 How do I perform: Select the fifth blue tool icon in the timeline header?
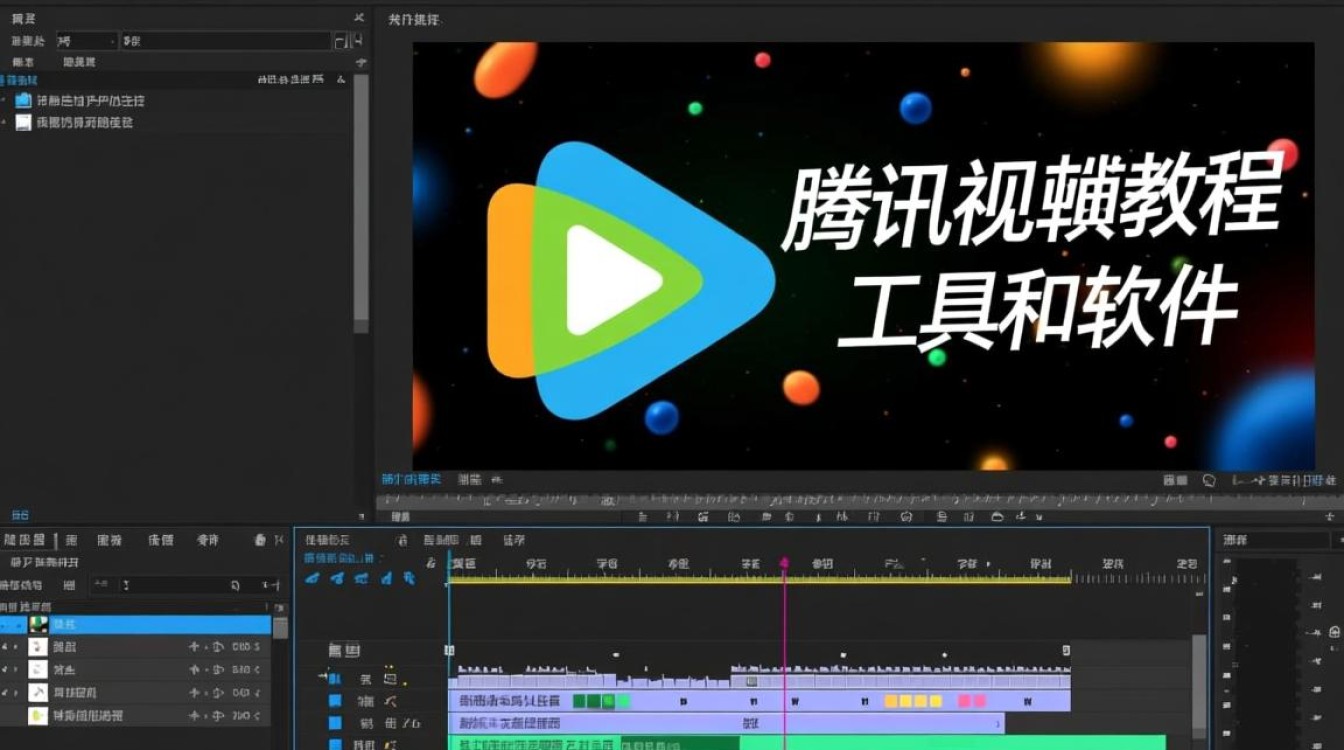point(409,578)
